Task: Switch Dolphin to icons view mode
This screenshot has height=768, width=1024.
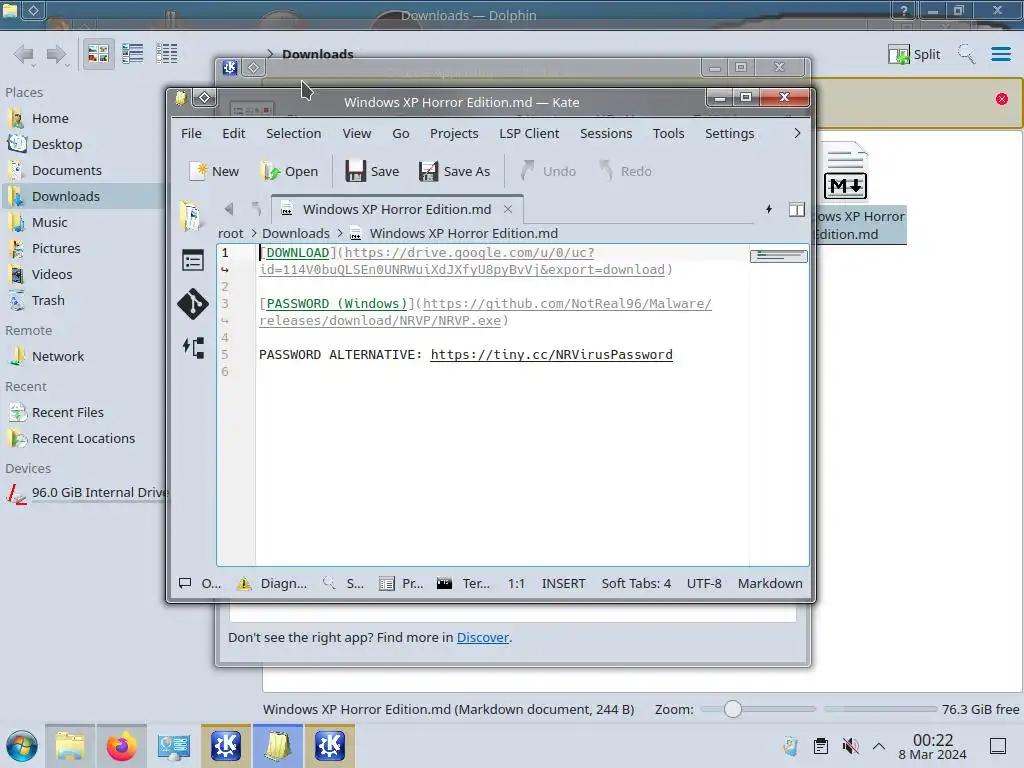Action: (98, 54)
